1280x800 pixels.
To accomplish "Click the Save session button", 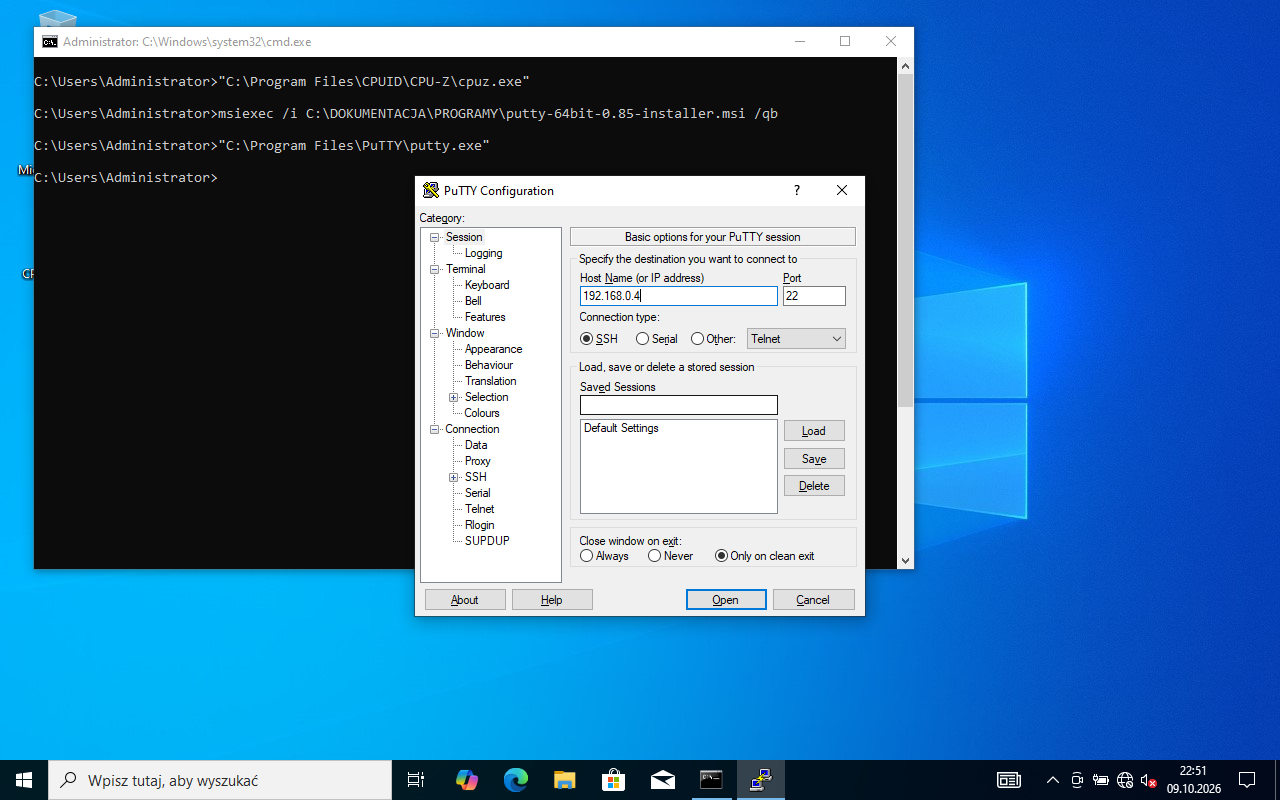I will 814,459.
